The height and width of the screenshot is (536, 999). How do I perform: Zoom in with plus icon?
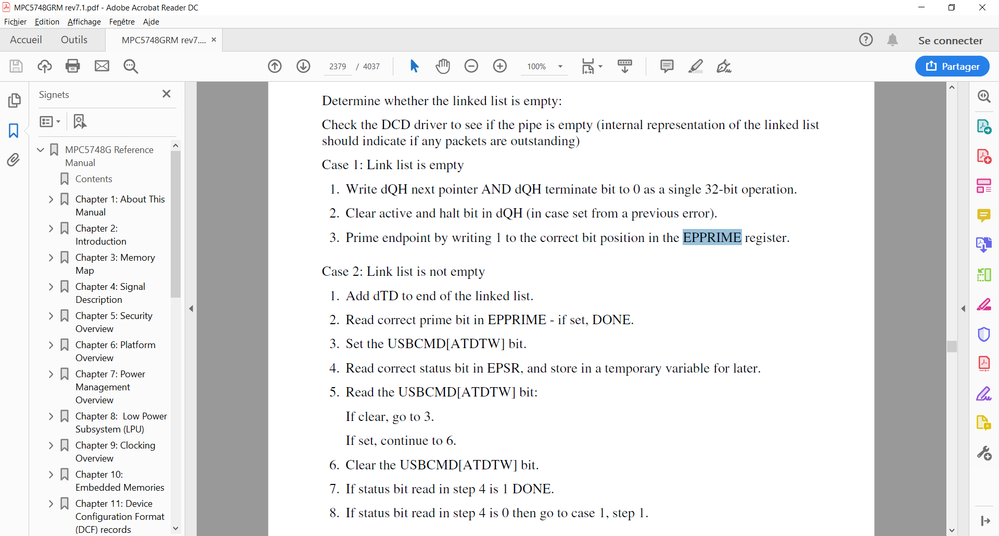pos(500,66)
